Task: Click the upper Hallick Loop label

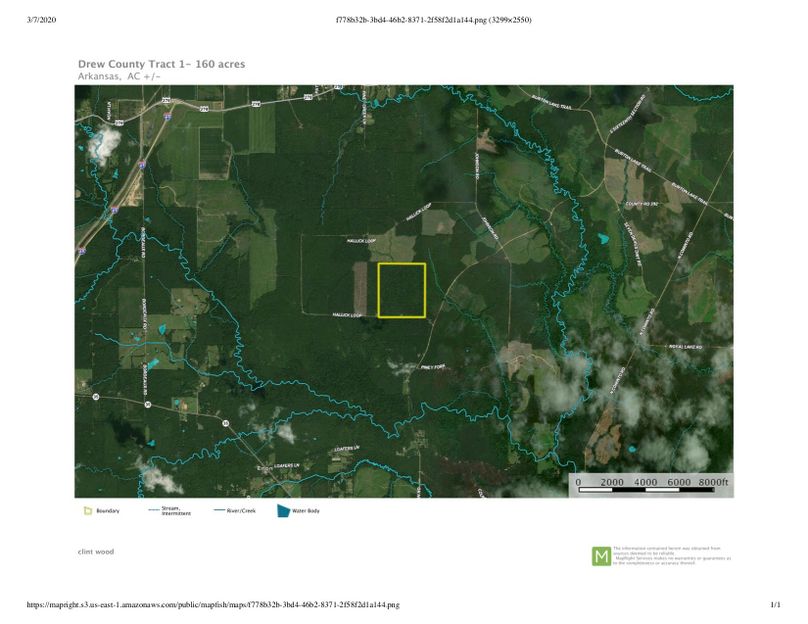Action: 359,241
